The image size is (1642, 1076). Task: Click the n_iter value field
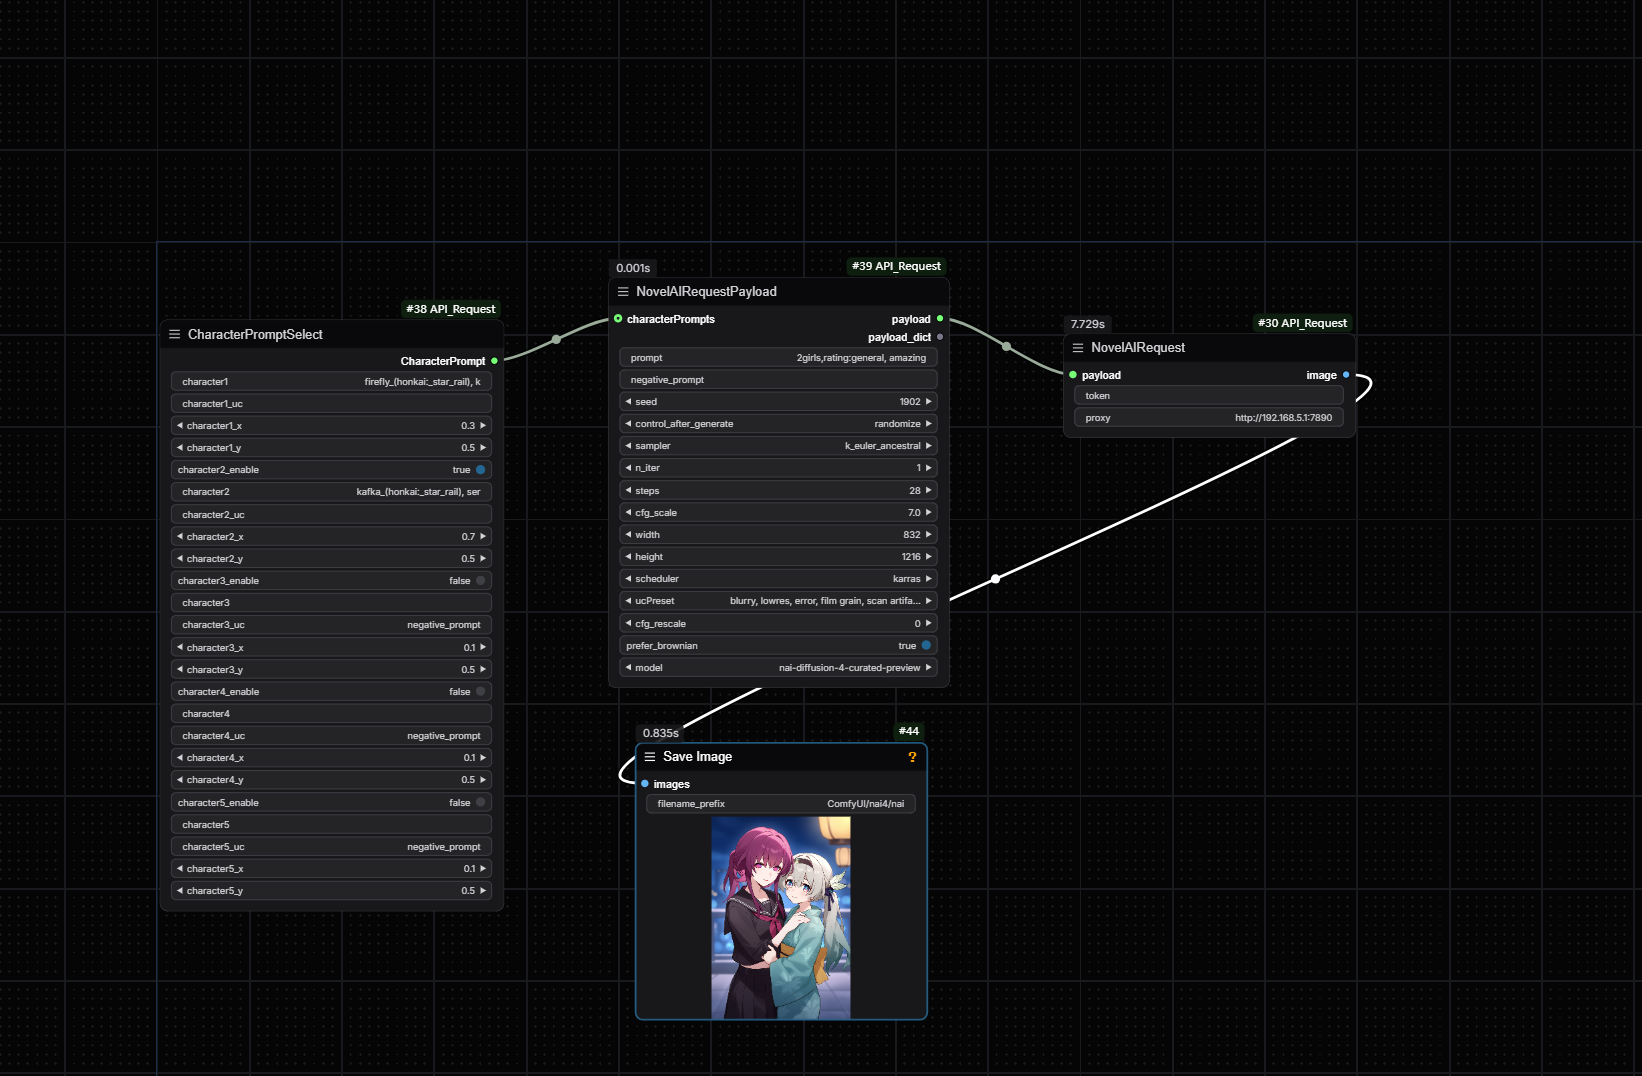coord(778,468)
